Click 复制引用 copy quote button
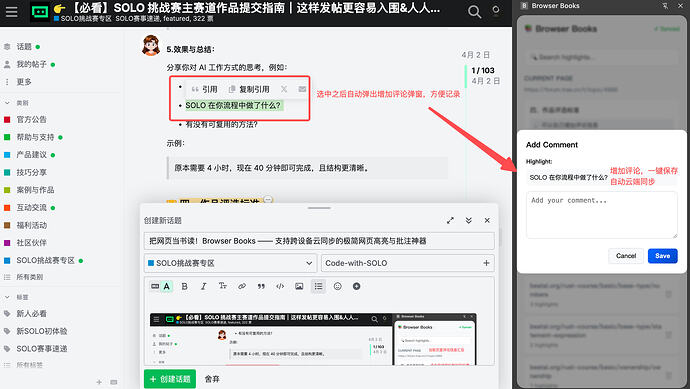The width and height of the screenshot is (690, 389). pos(249,89)
